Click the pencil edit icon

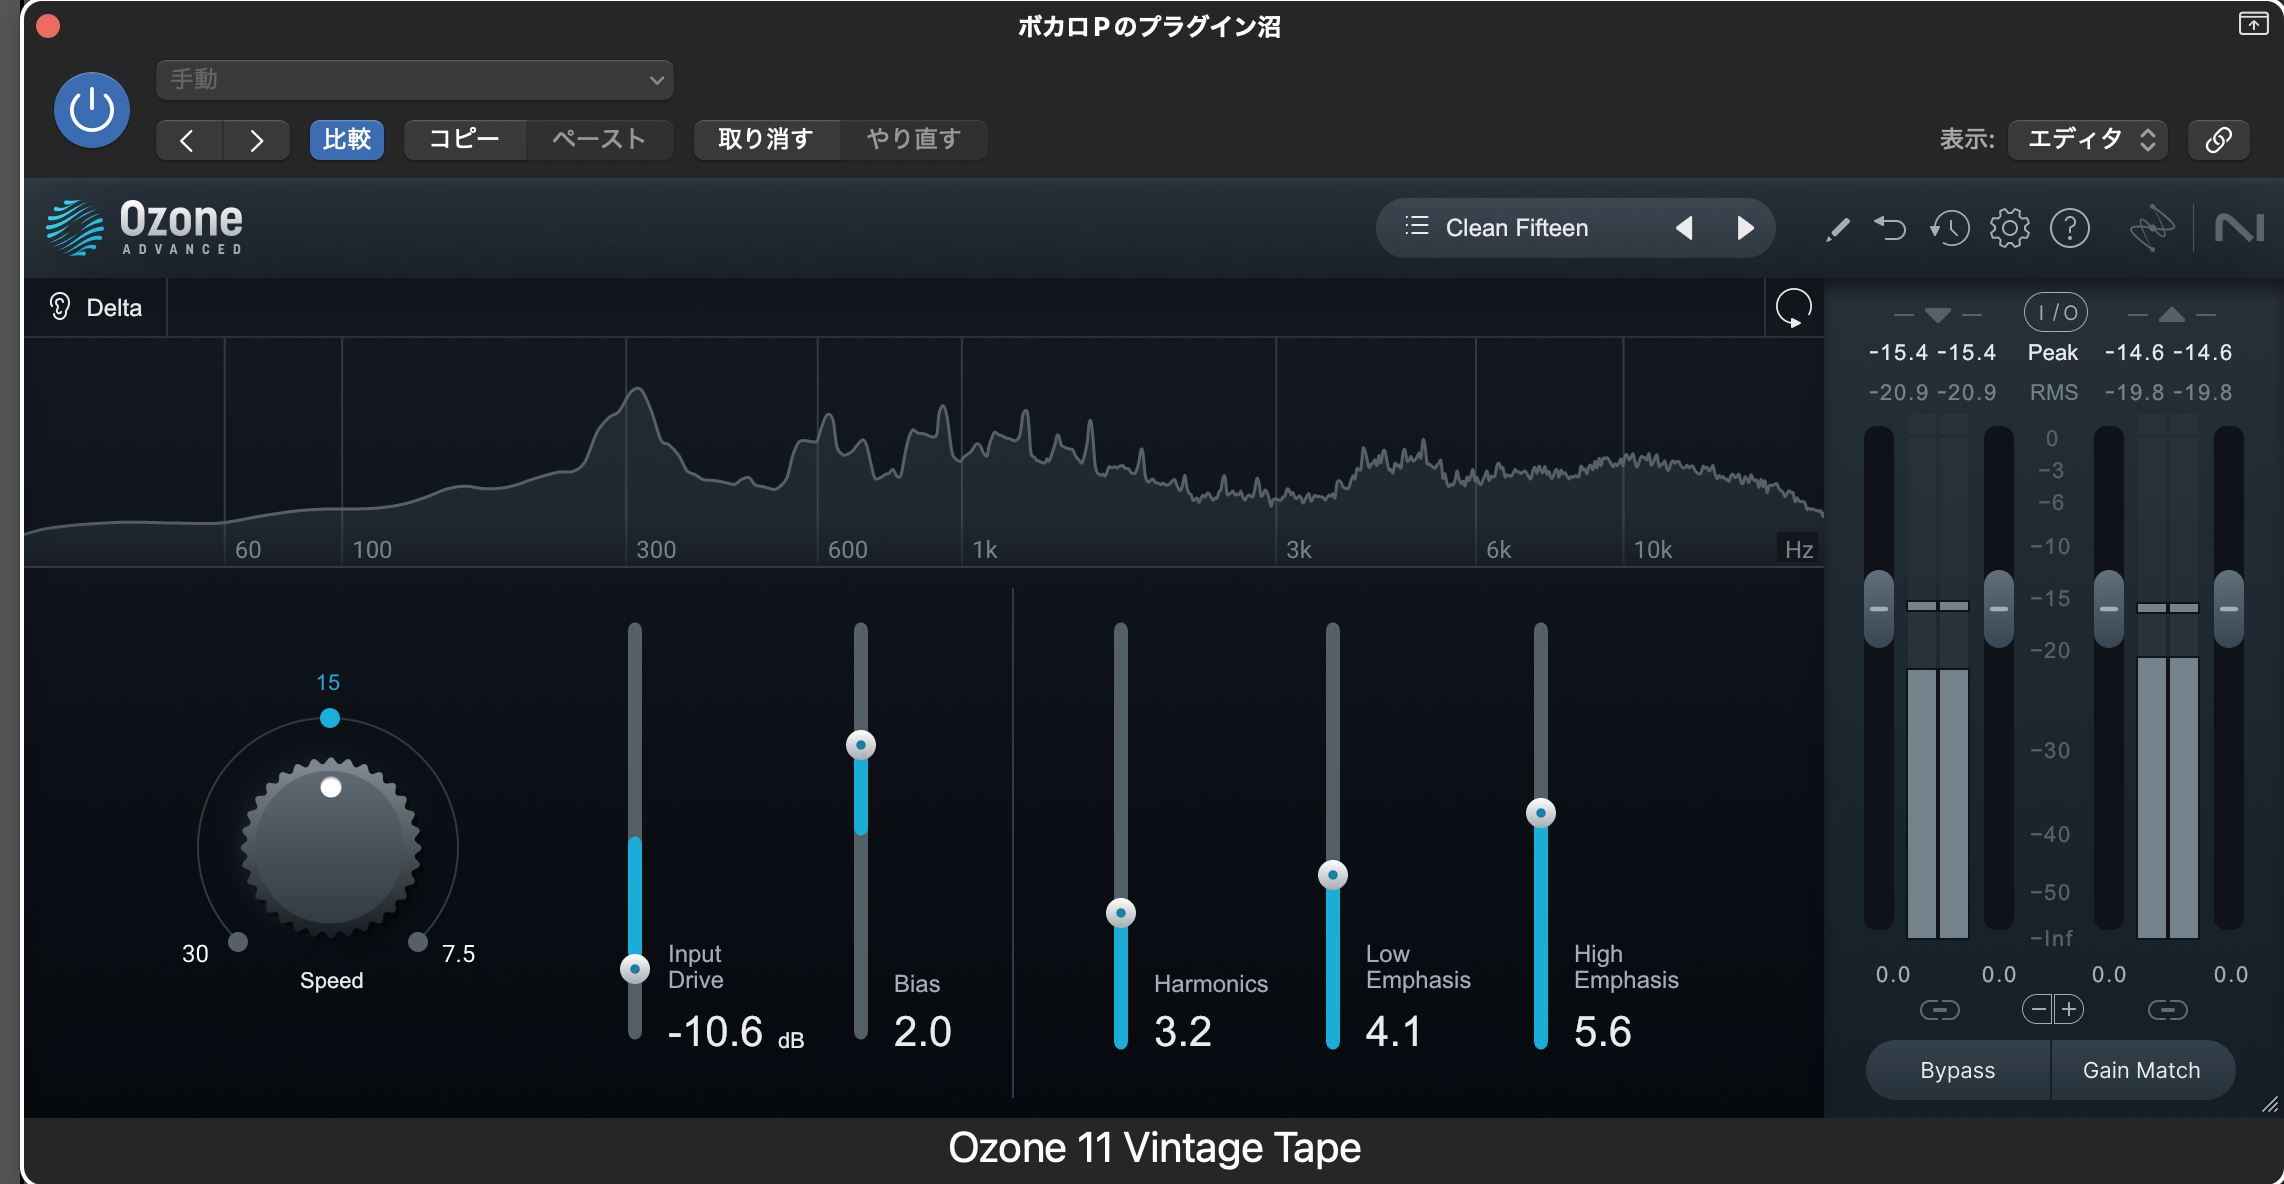click(x=1837, y=229)
